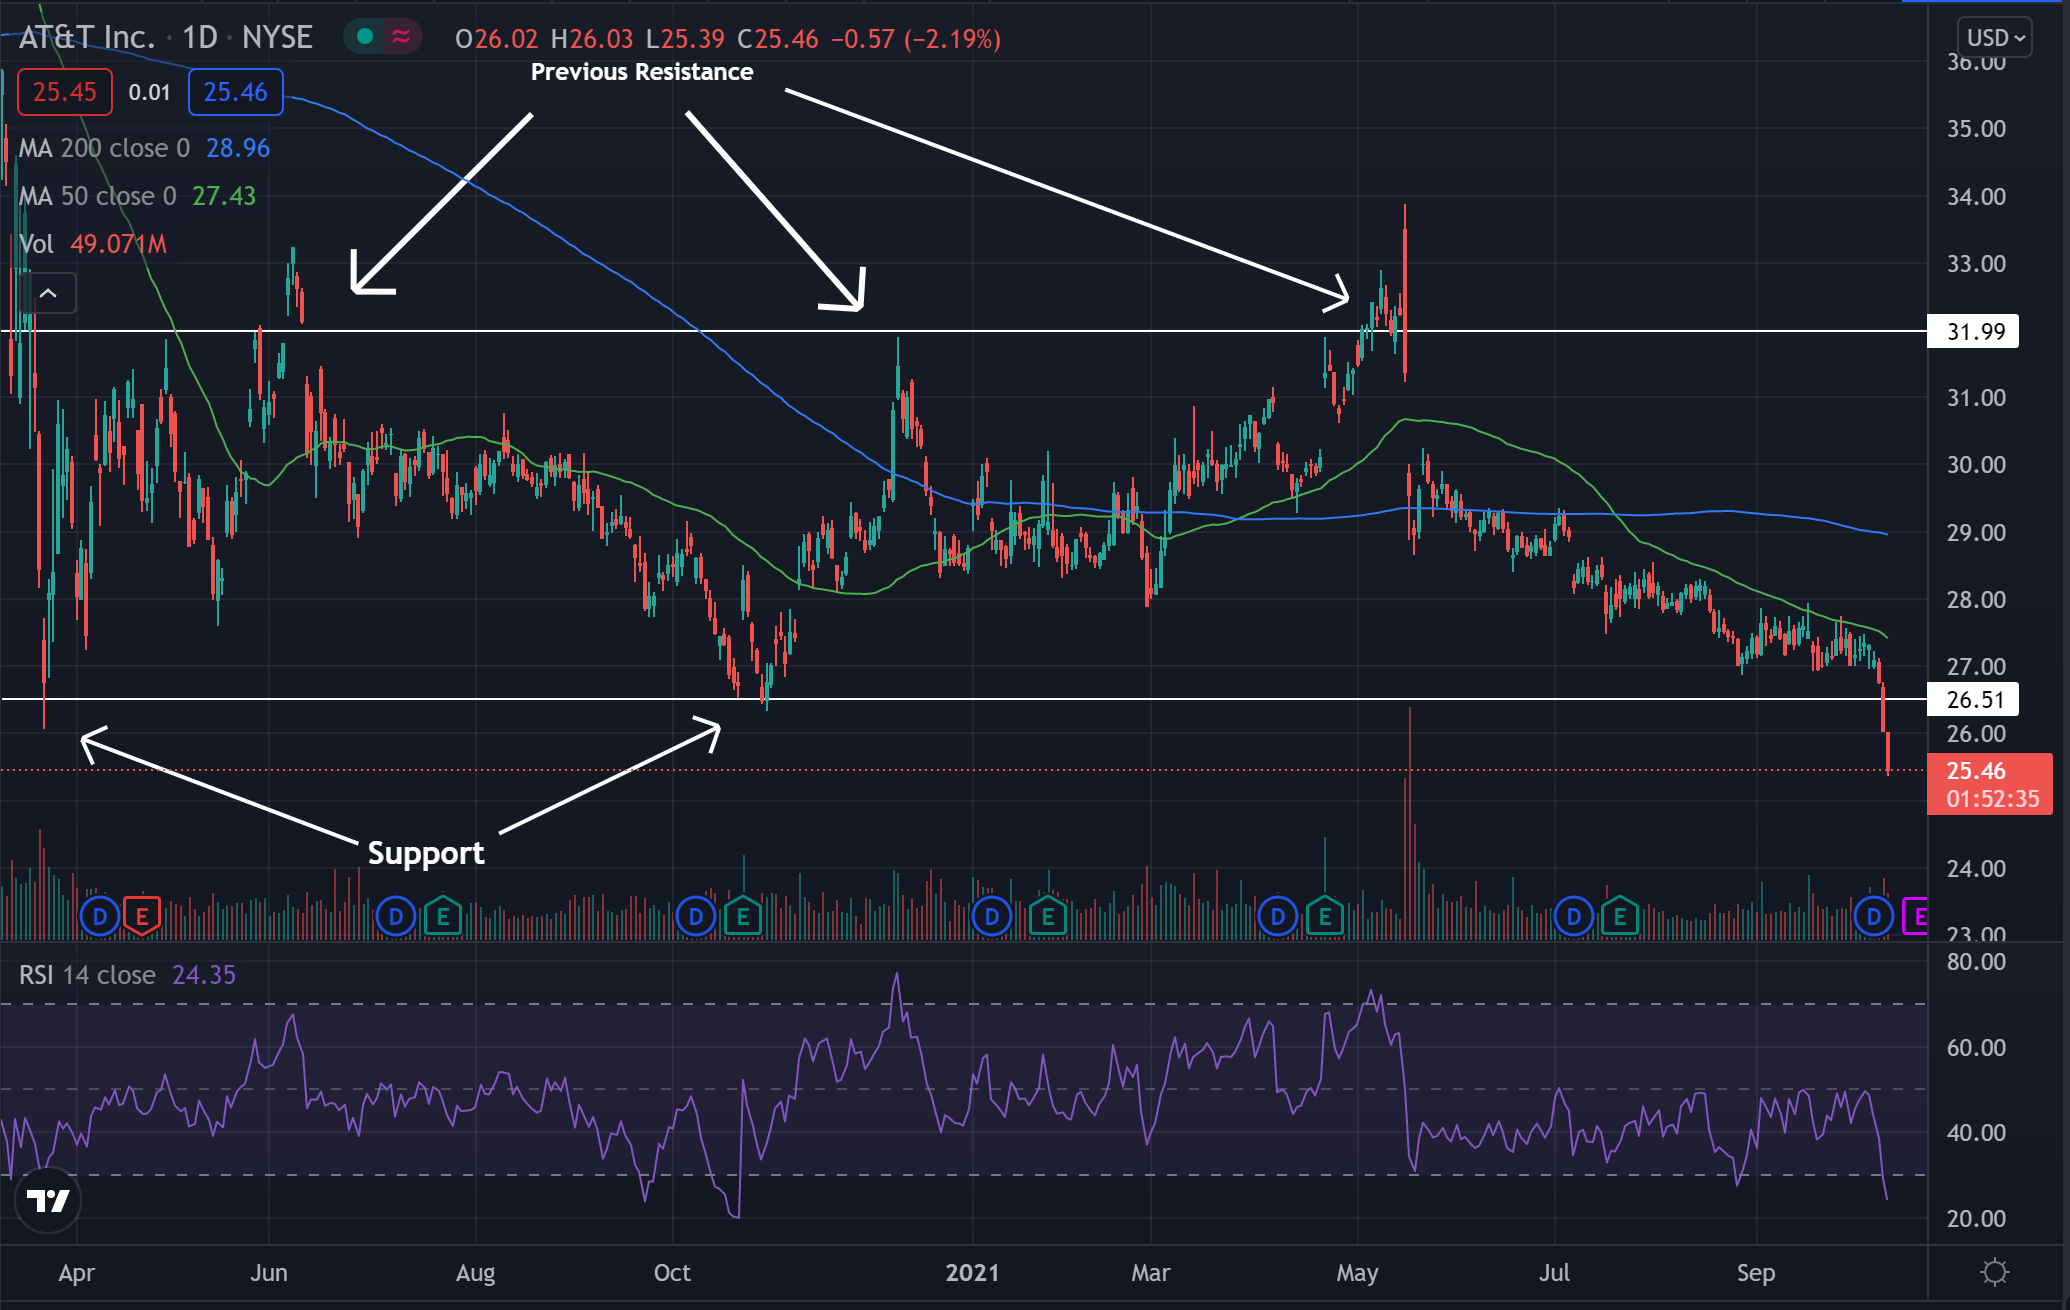This screenshot has width=2070, height=1310.
Task: Select the October 2020 earnings E marker
Action: point(742,916)
